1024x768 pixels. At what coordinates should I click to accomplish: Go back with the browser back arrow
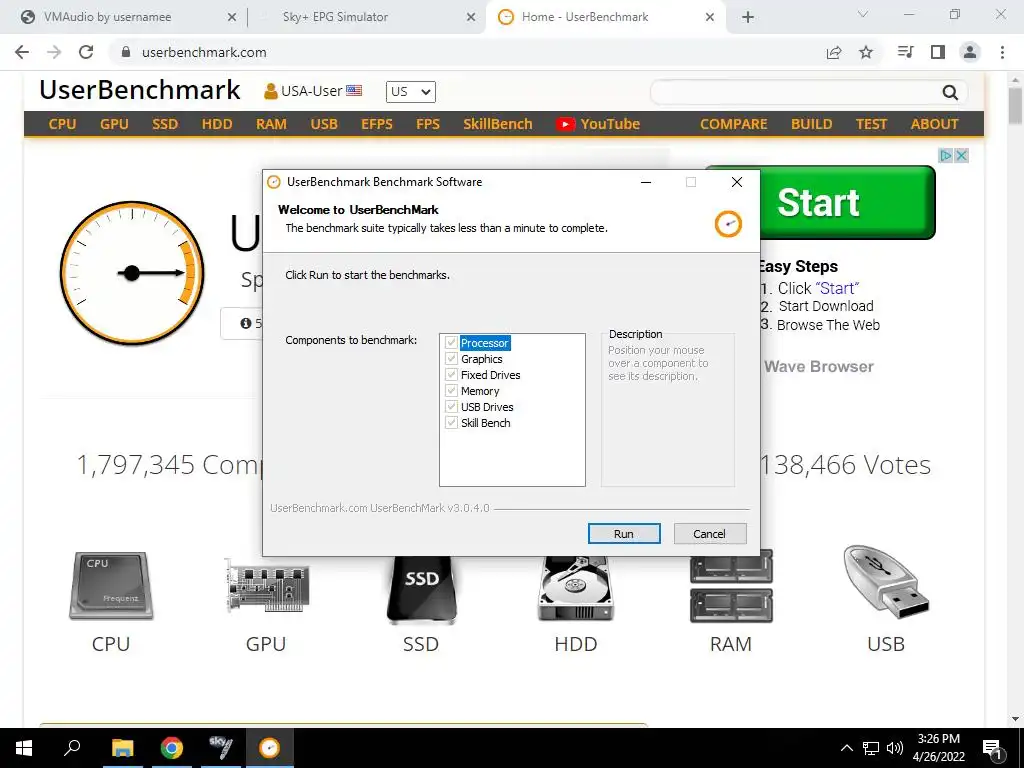[22, 52]
